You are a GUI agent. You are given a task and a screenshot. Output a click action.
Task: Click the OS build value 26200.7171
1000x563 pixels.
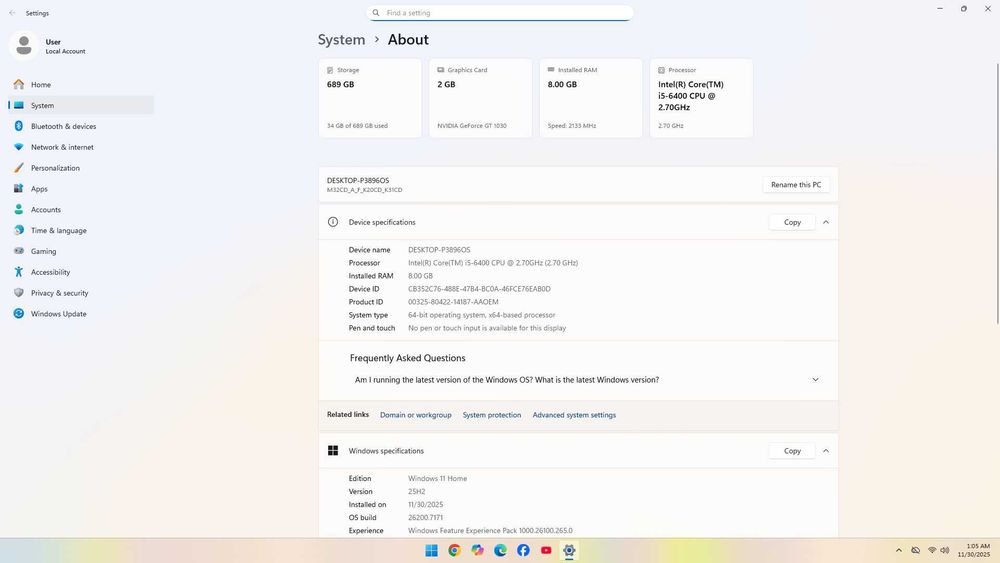click(x=425, y=518)
